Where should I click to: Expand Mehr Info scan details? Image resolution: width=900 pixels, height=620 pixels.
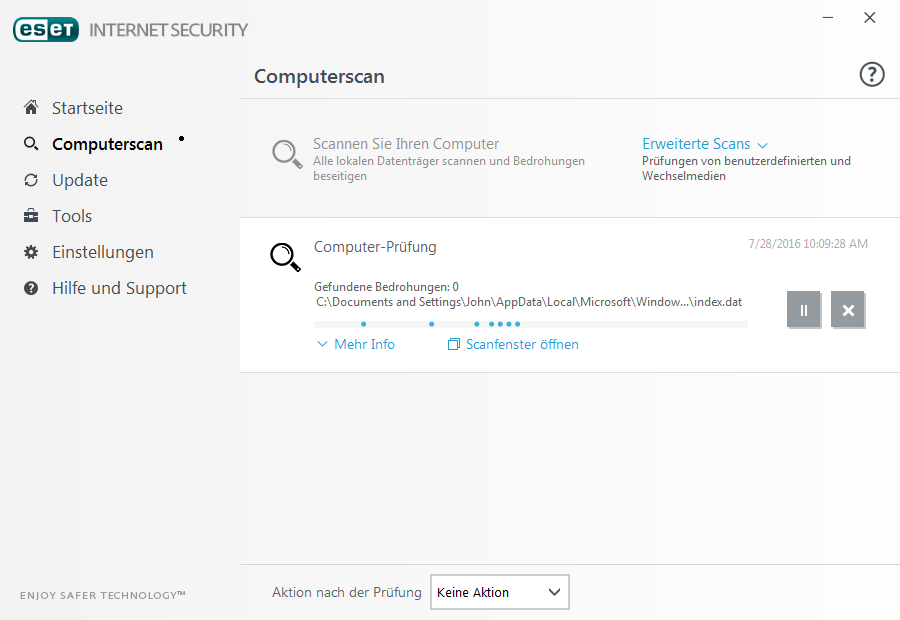[x=356, y=344]
